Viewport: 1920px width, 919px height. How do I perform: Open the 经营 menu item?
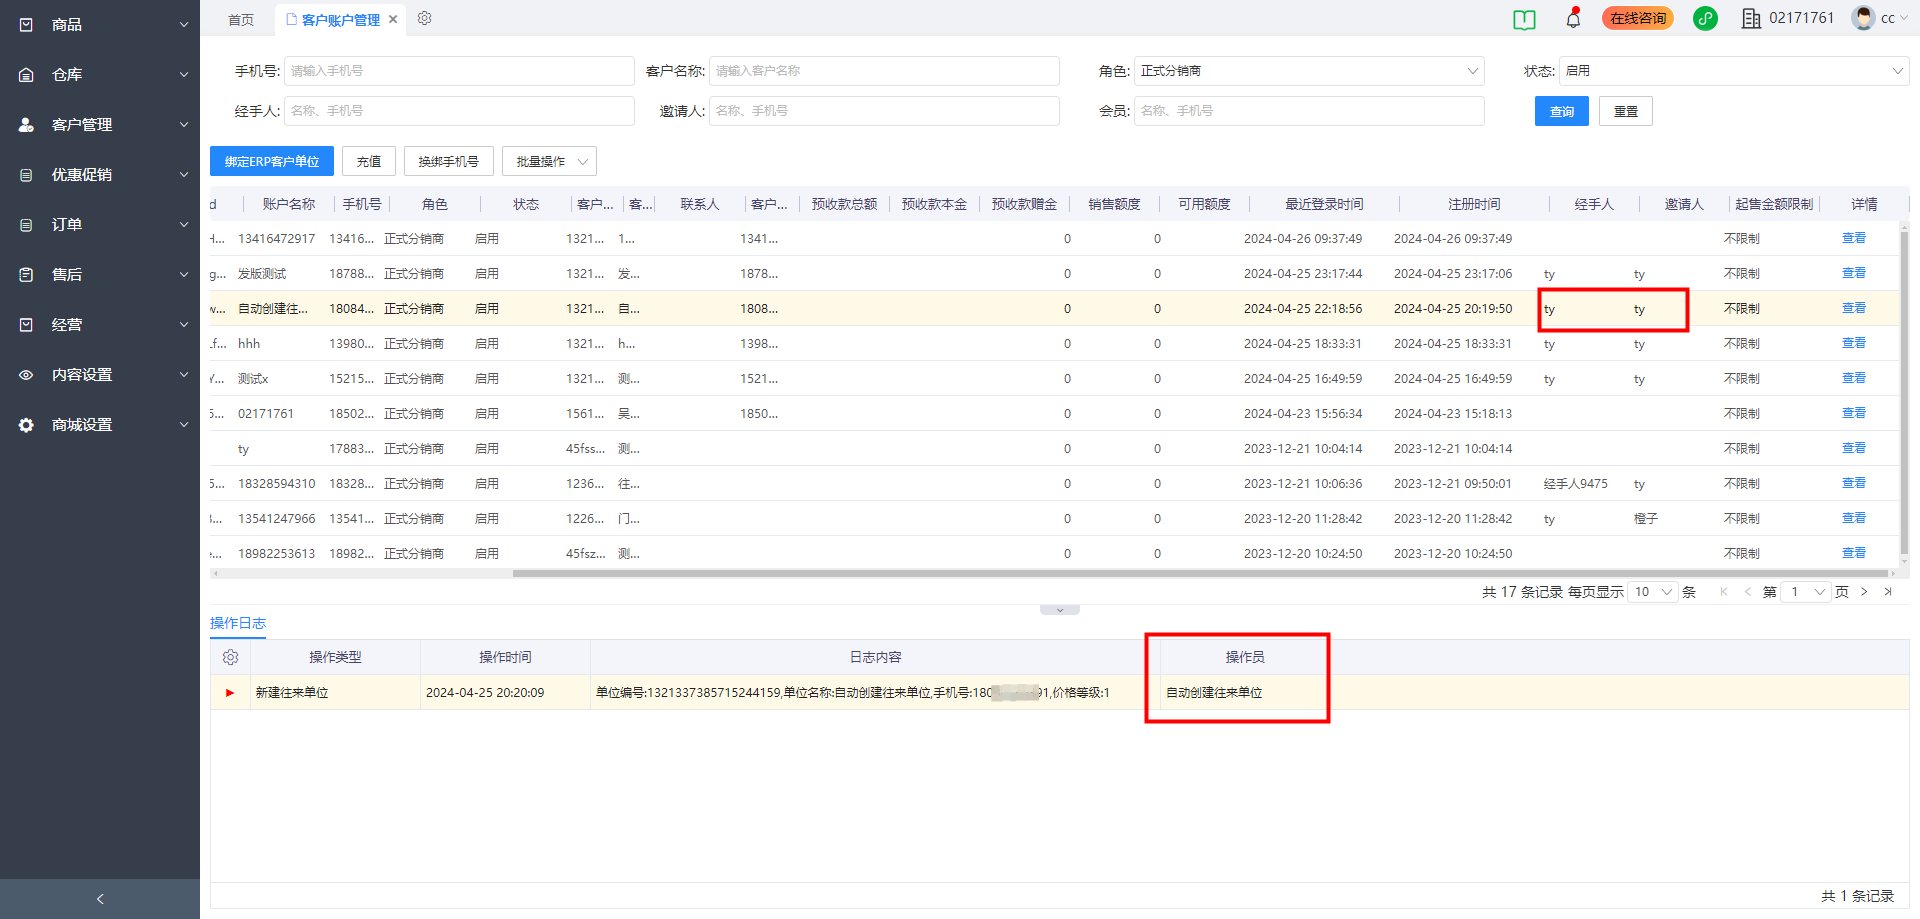tap(100, 324)
